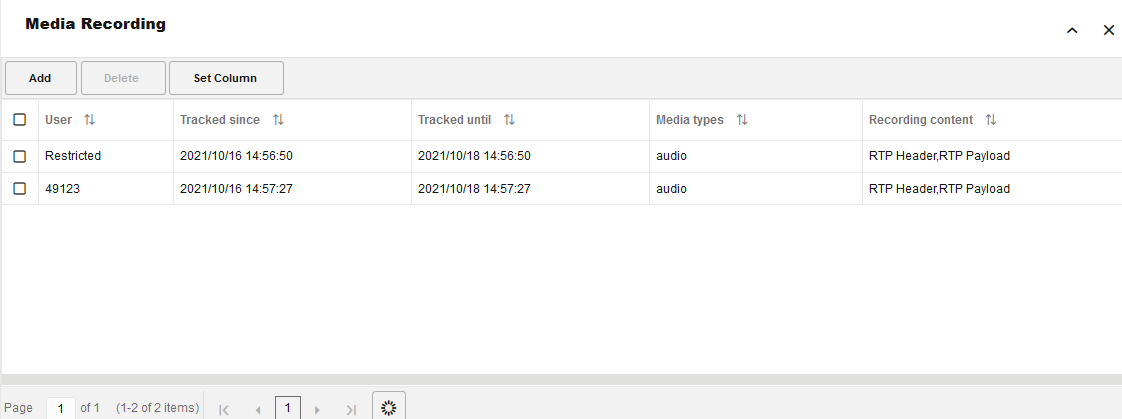Select the 49123 user cell
This screenshot has width=1122, height=419.
62,189
